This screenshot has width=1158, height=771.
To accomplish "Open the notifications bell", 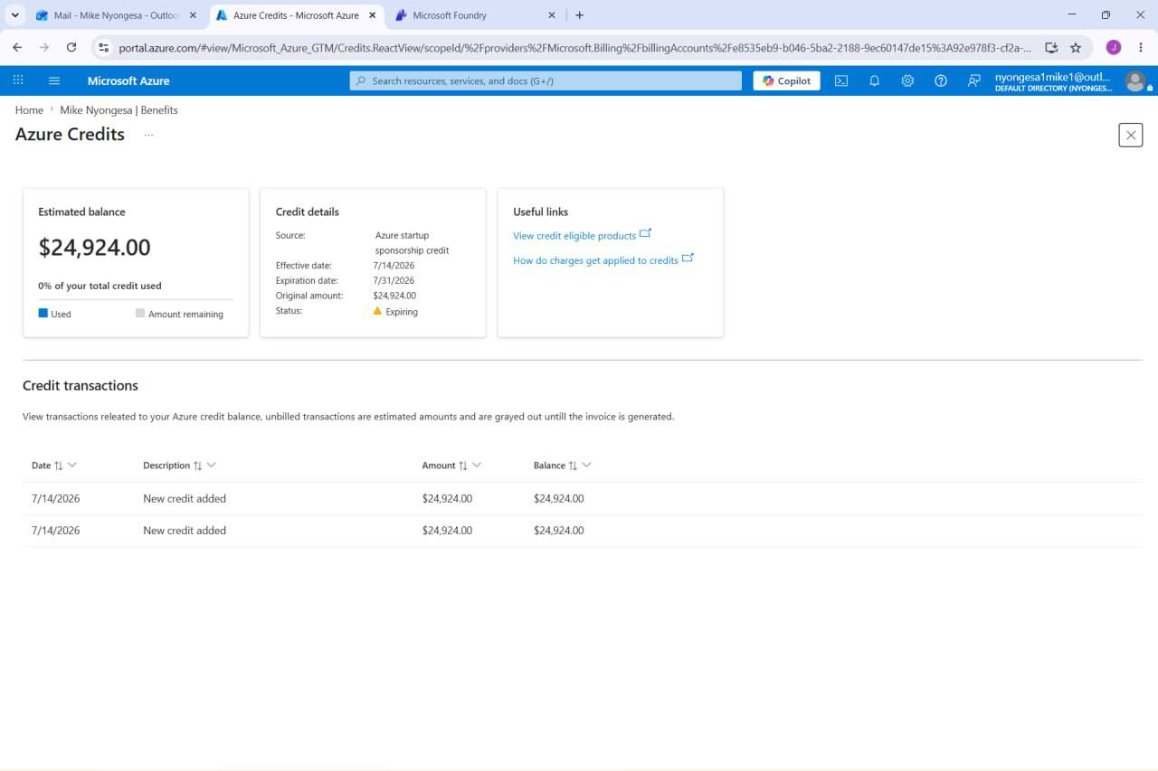I will [x=874, y=80].
